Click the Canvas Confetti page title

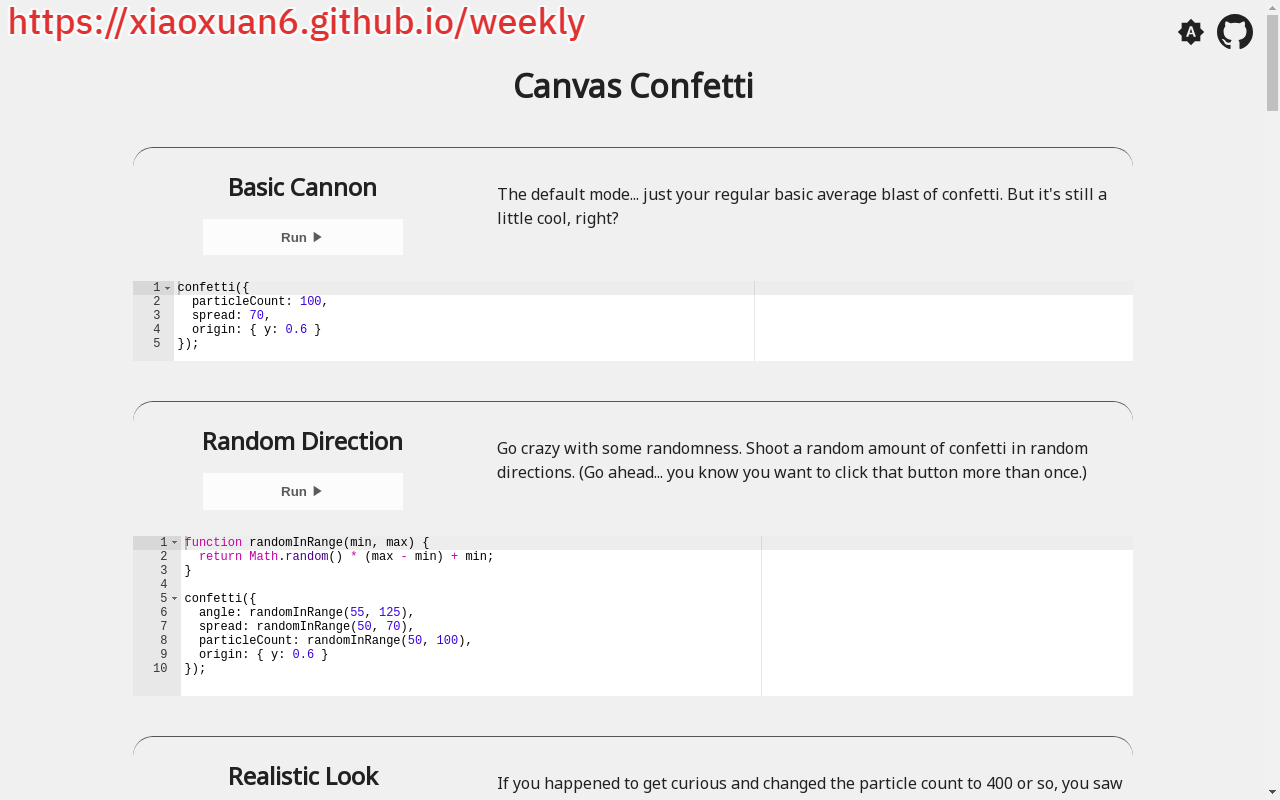(x=633, y=86)
